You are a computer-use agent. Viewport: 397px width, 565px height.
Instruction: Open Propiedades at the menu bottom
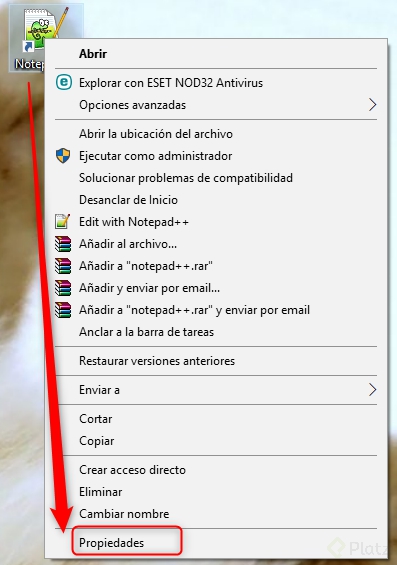coord(111,543)
